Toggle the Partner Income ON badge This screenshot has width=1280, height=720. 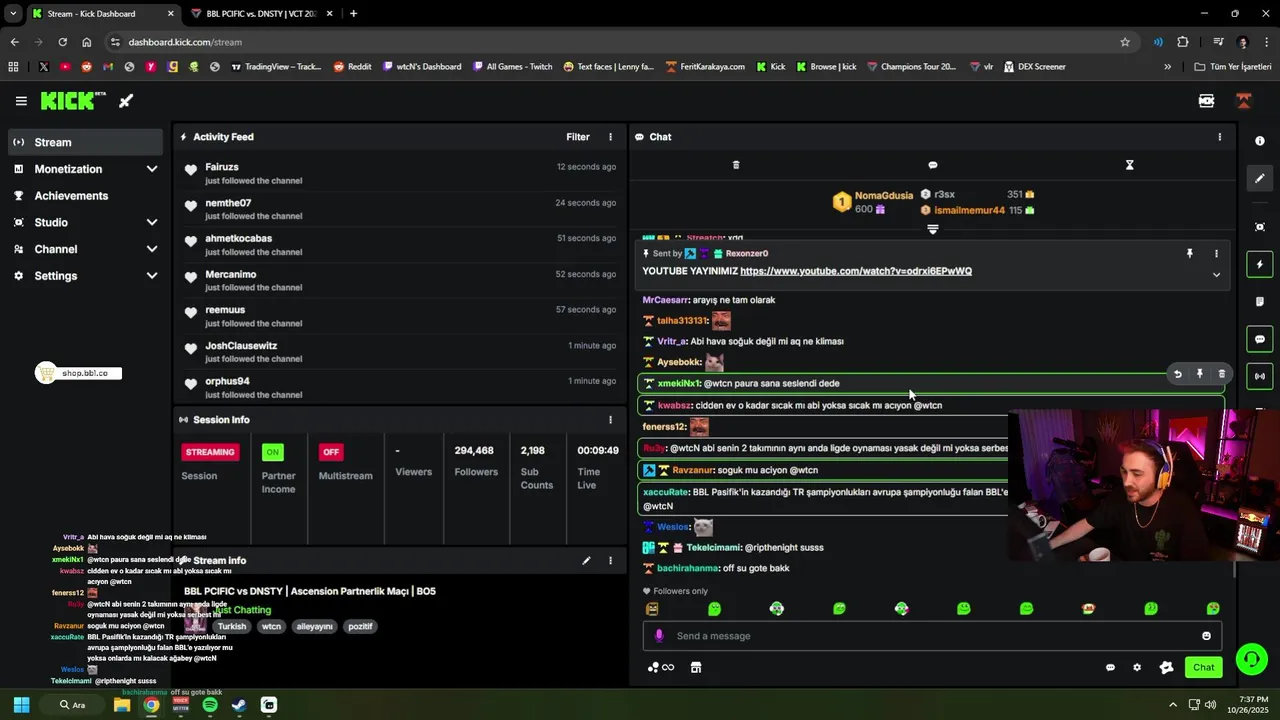272,452
